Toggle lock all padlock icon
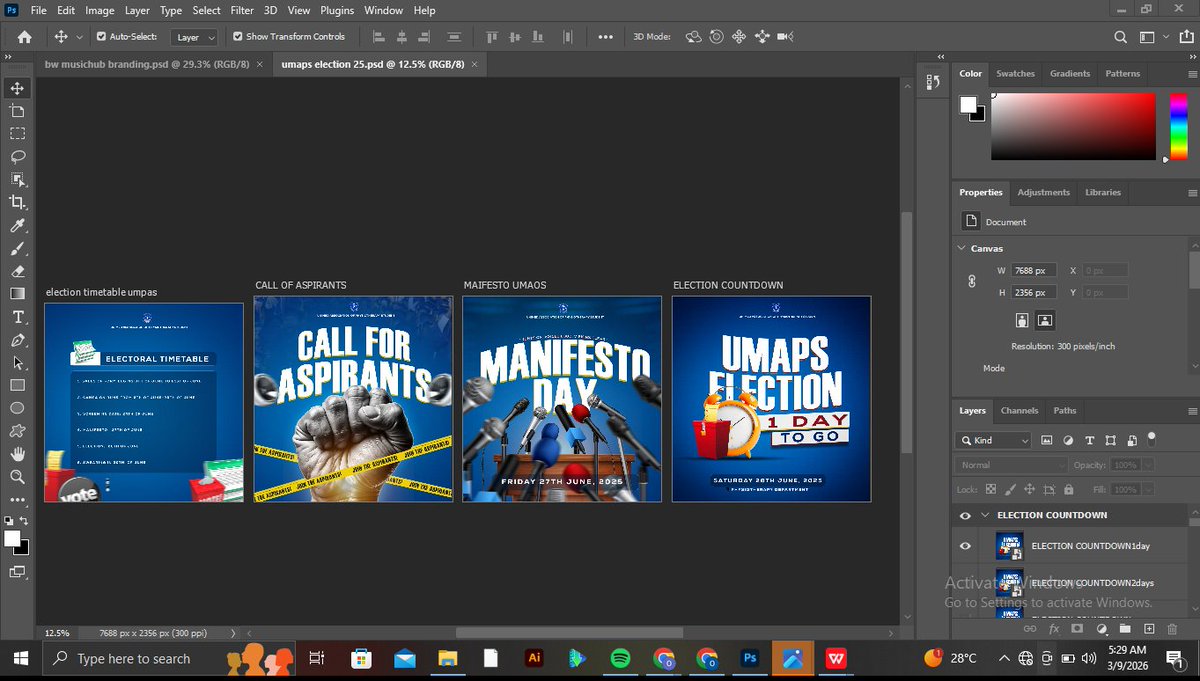The height and width of the screenshot is (681, 1200). point(1069,490)
